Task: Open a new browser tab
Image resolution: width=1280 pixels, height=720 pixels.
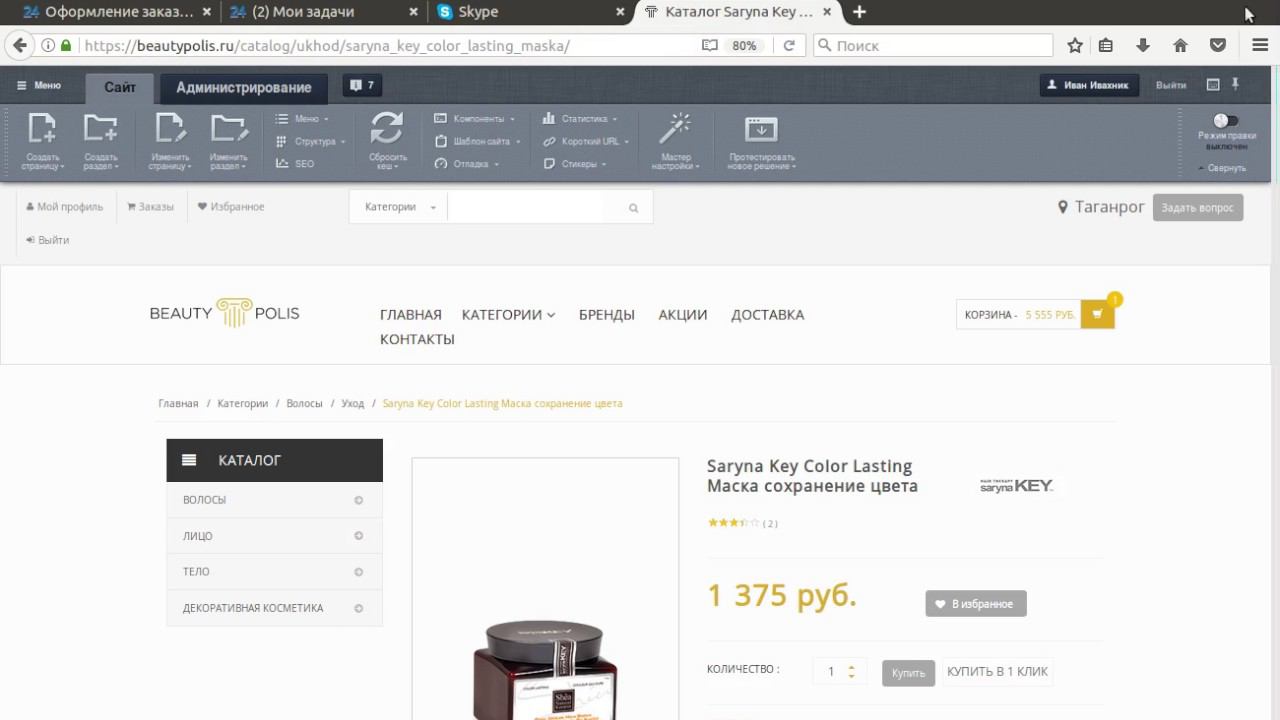Action: point(859,12)
